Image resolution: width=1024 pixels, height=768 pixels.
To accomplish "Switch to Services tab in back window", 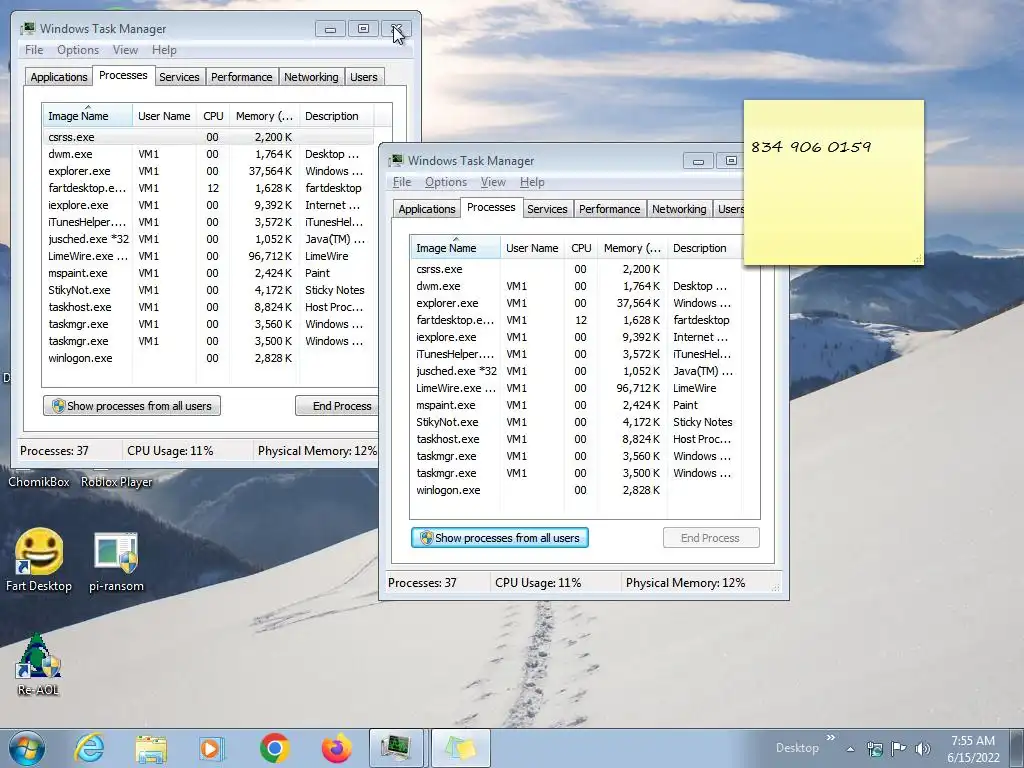I will point(179,77).
